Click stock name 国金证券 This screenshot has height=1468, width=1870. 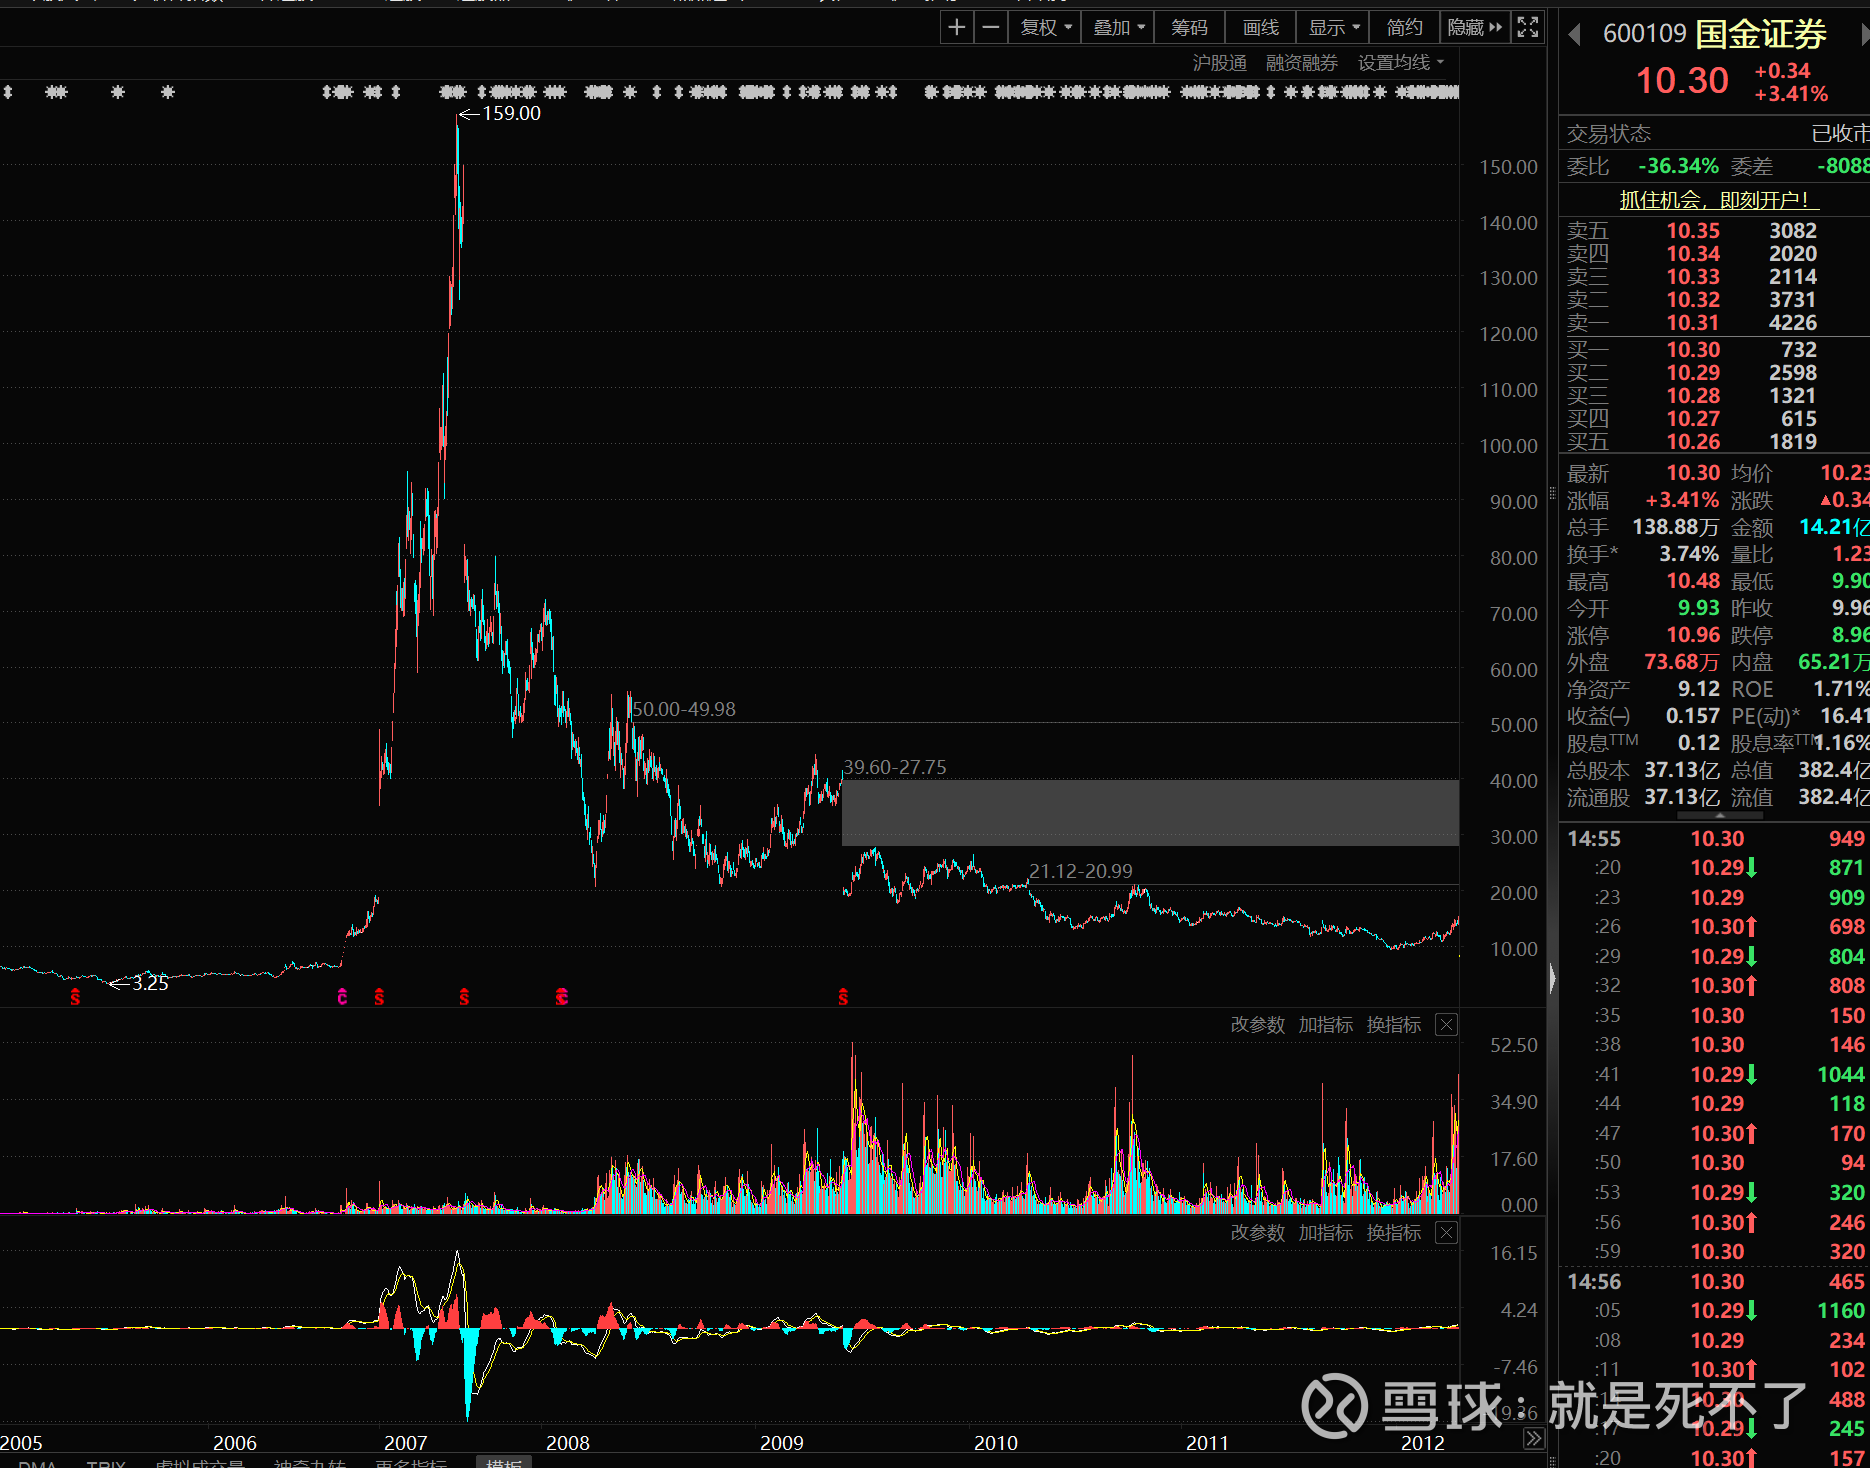pos(1761,34)
